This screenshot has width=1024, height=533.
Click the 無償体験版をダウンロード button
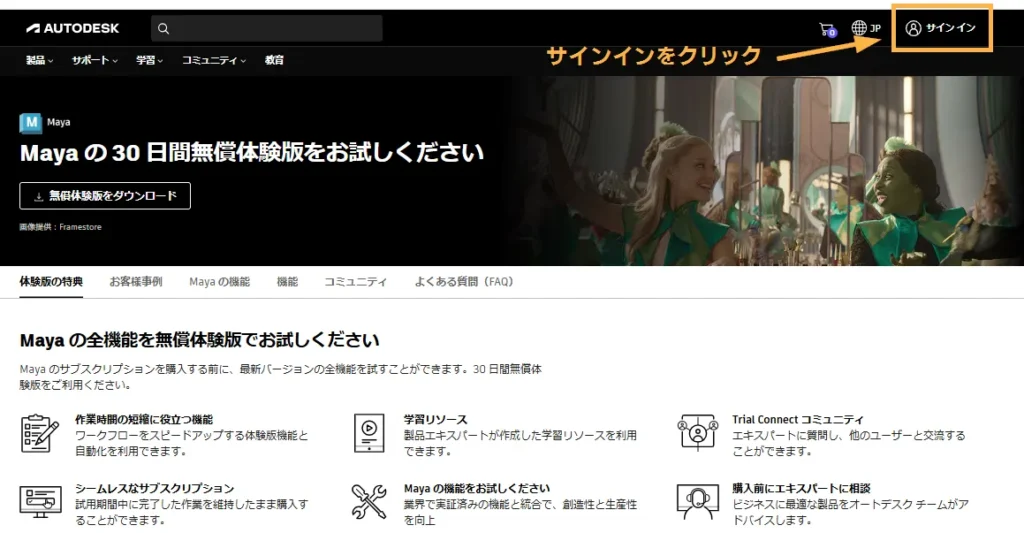(105, 196)
